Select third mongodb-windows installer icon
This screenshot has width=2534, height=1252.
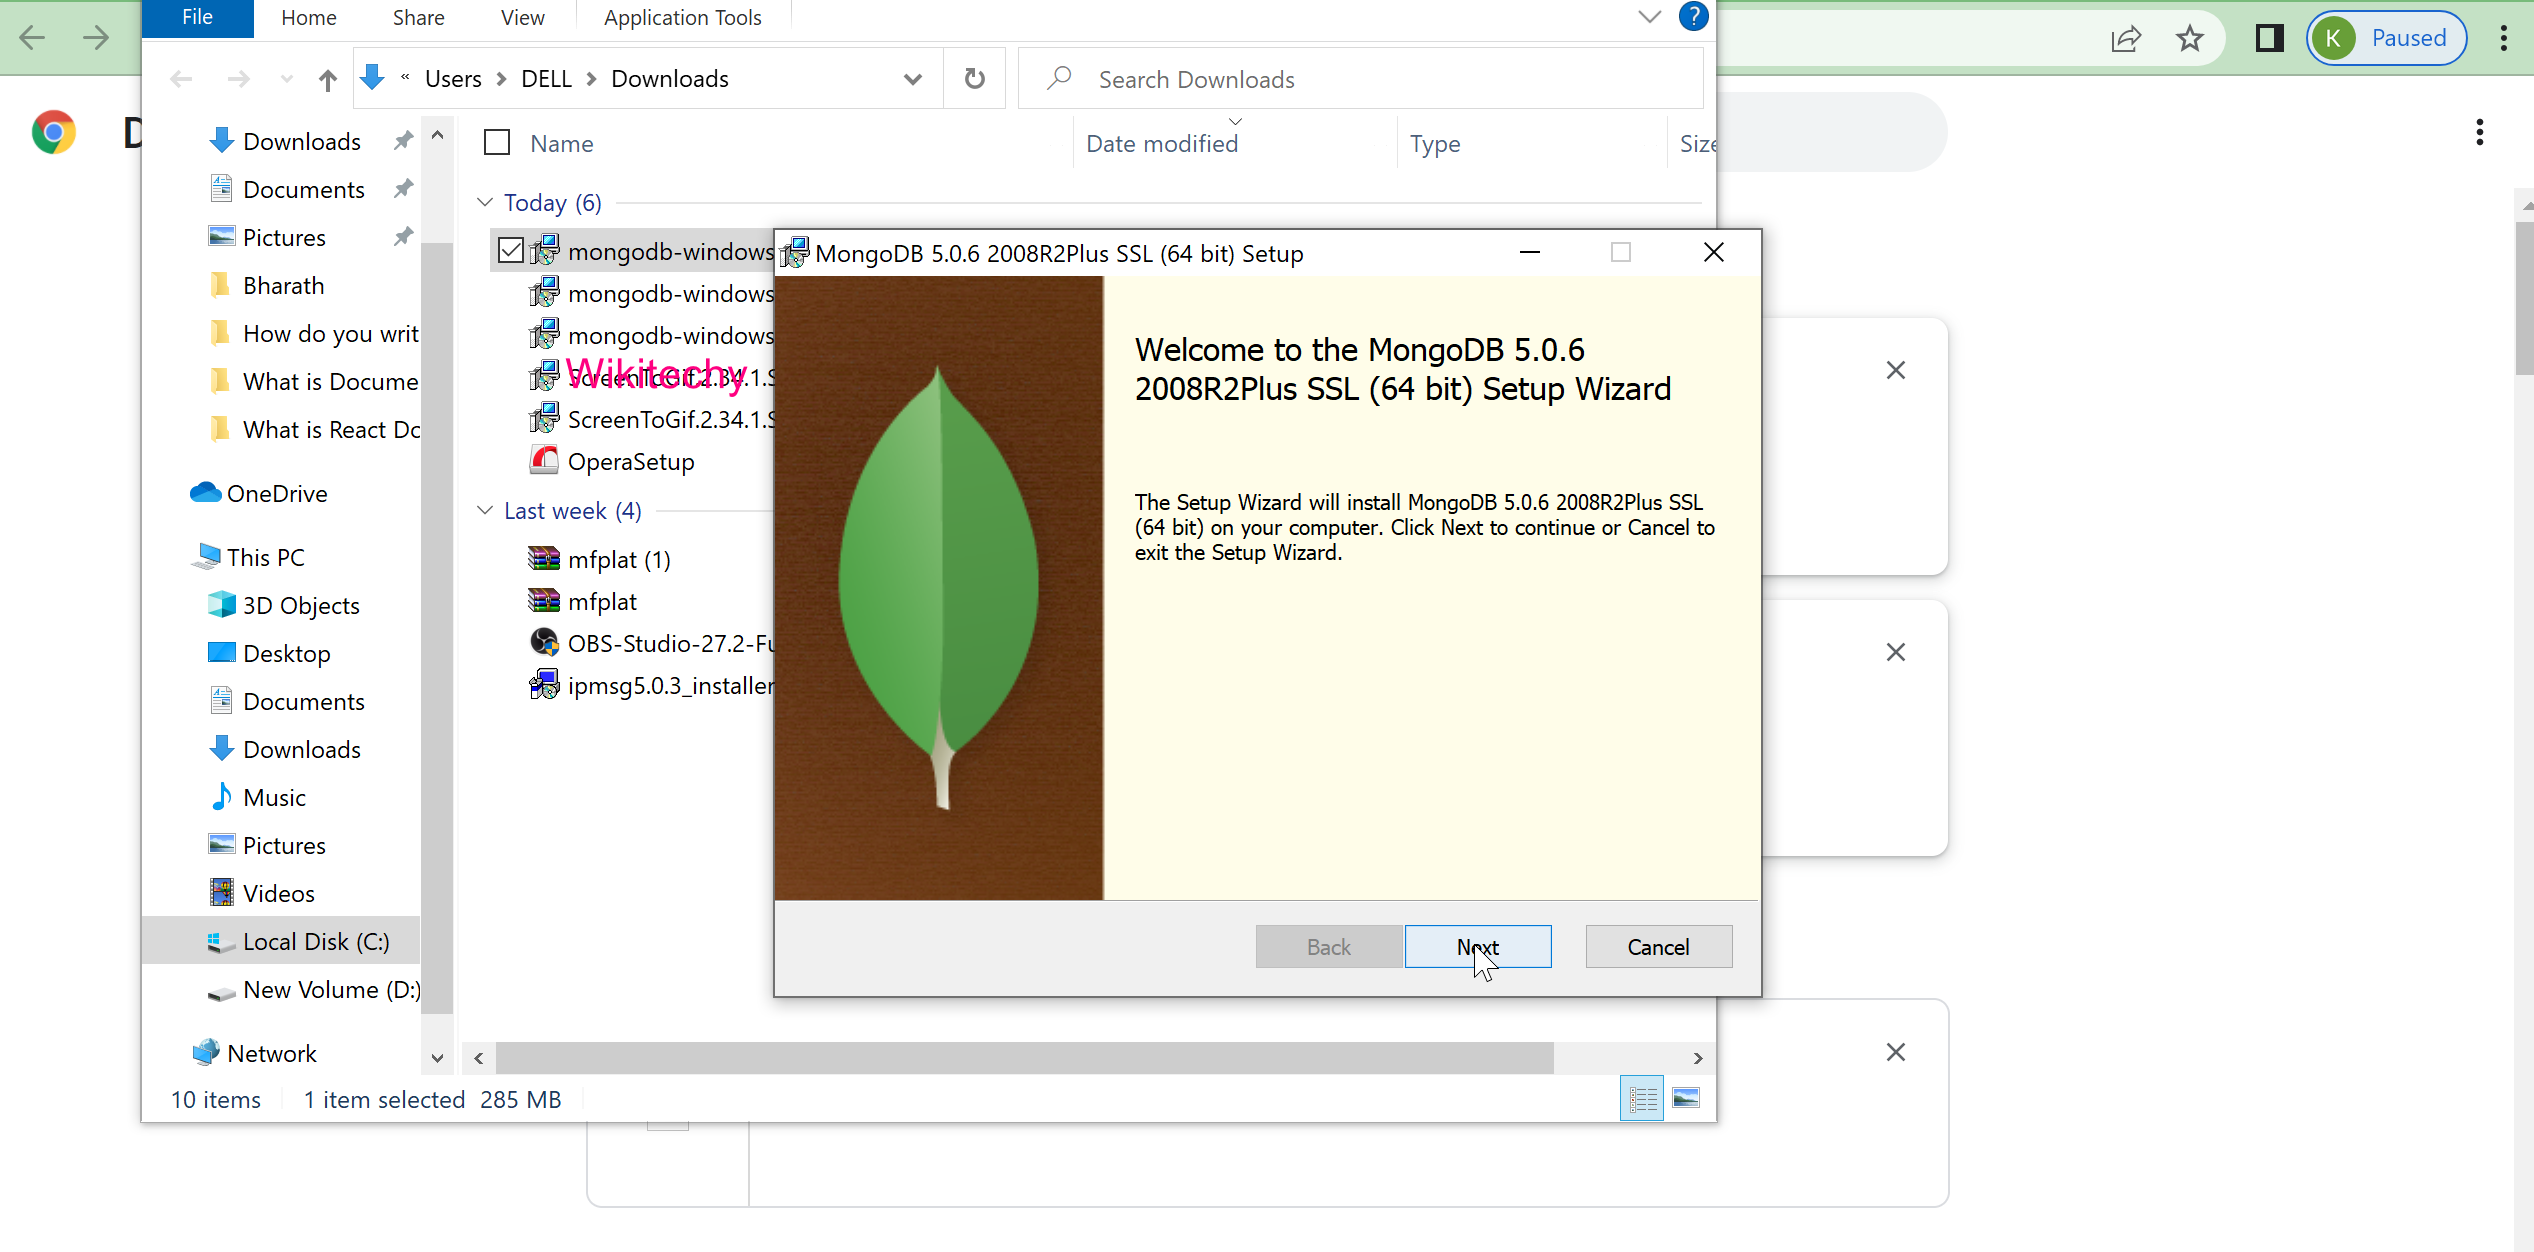pyautogui.click(x=544, y=335)
